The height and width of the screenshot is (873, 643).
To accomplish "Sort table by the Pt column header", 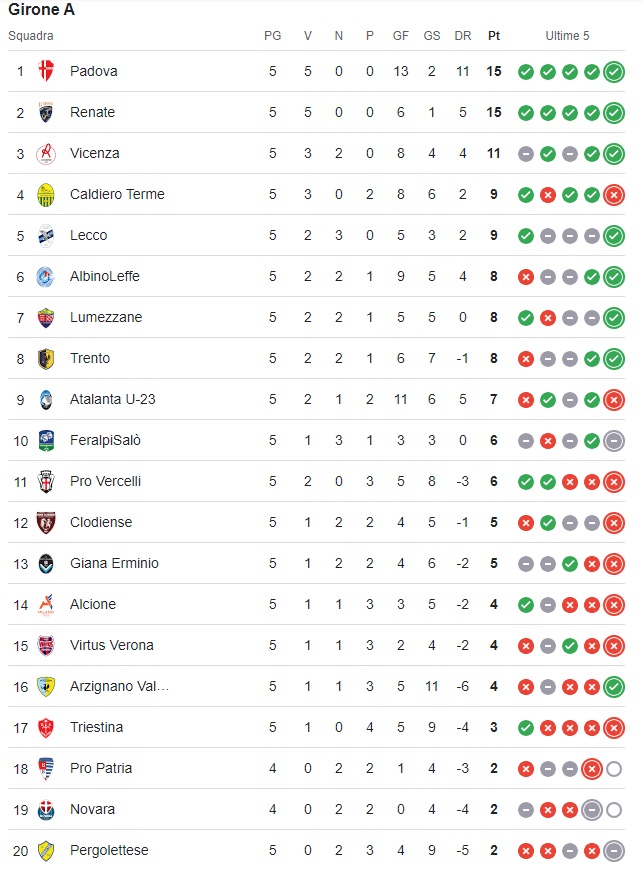I will pos(494,36).
